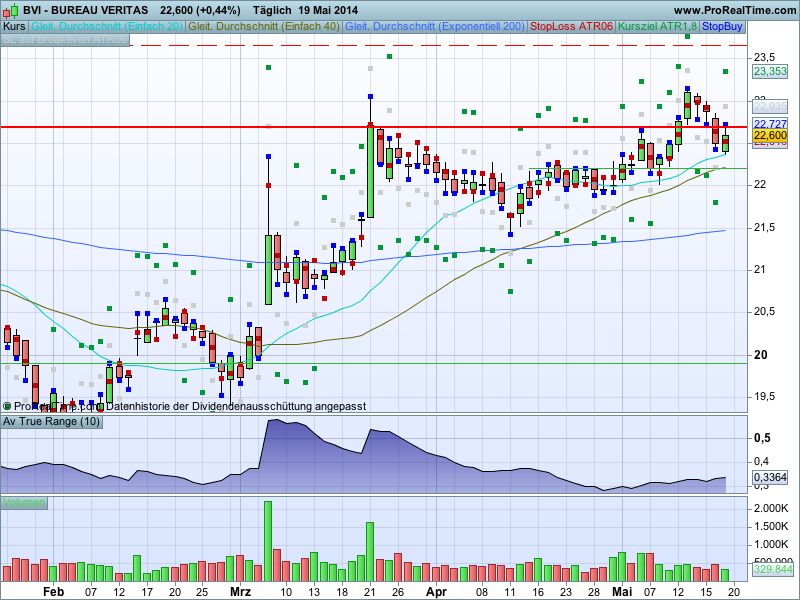Select the green 23,353 price tag
The image size is (800, 600).
770,71
